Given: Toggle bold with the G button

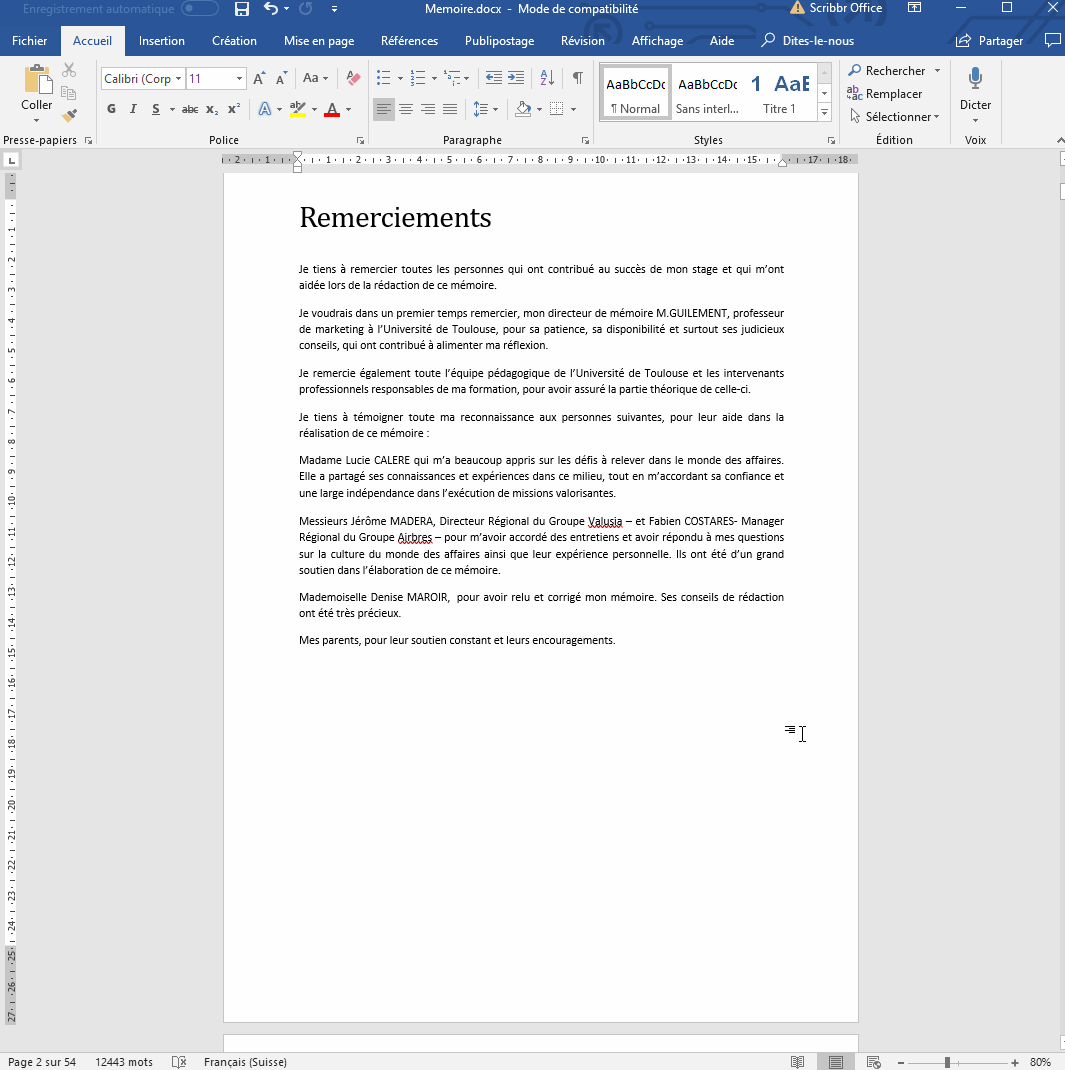Looking at the screenshot, I should 111,109.
